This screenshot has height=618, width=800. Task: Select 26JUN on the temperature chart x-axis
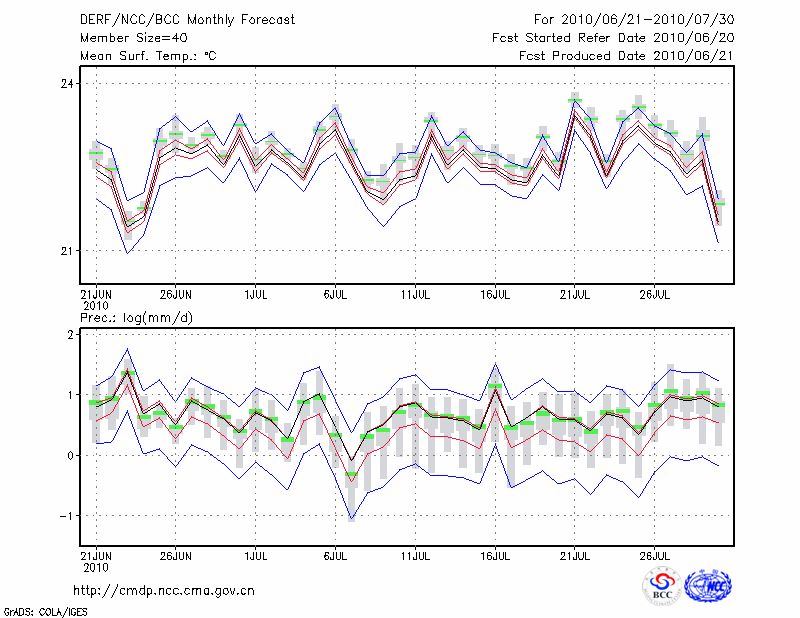point(176,295)
